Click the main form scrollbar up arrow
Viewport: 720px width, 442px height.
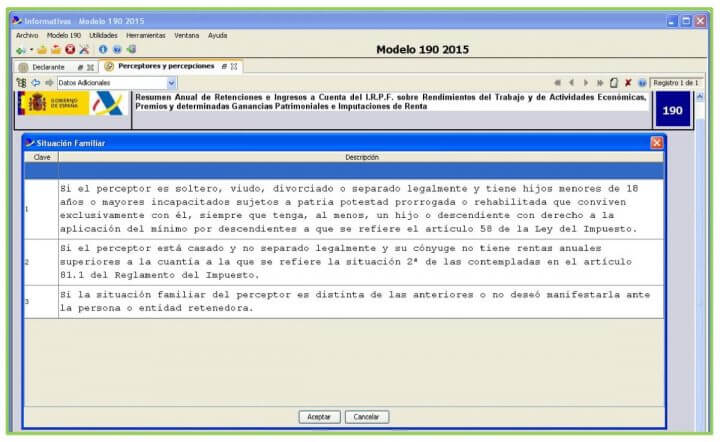[x=699, y=97]
